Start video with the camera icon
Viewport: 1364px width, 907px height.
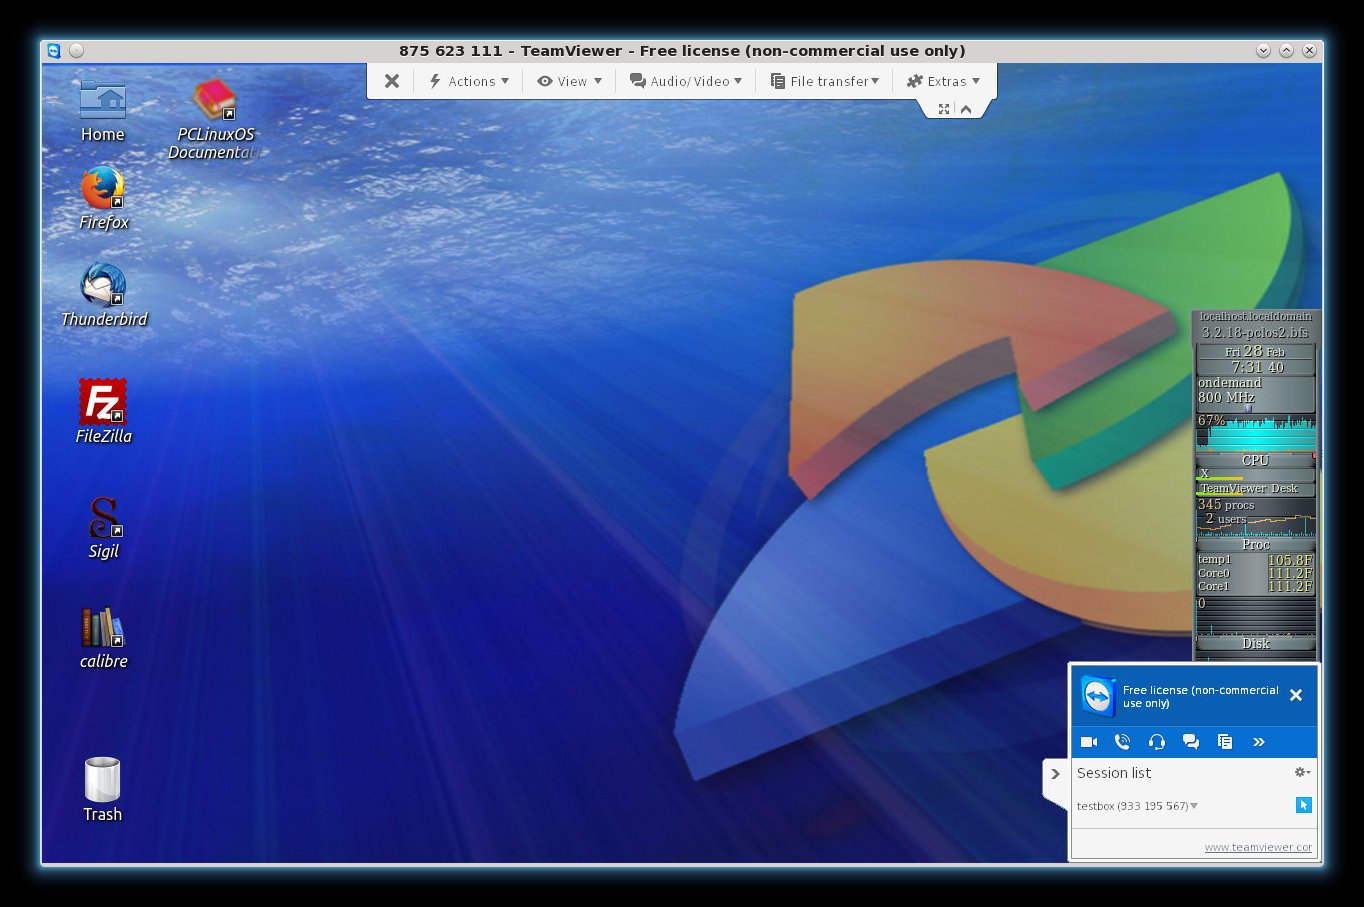pos(1089,742)
